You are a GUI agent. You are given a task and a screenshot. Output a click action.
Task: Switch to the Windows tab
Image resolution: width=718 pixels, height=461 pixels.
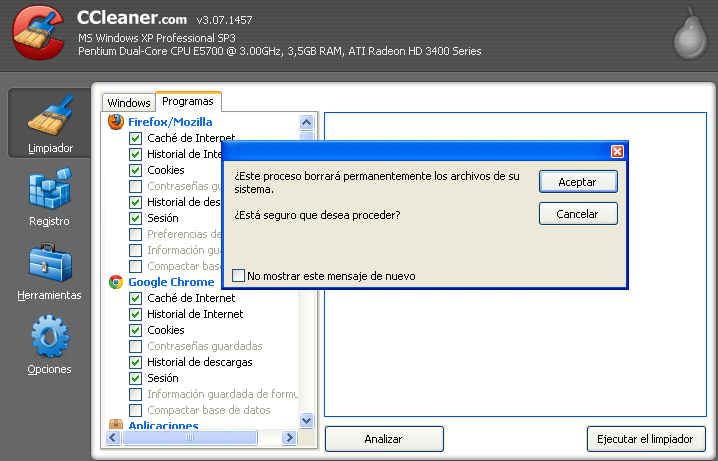pos(129,103)
